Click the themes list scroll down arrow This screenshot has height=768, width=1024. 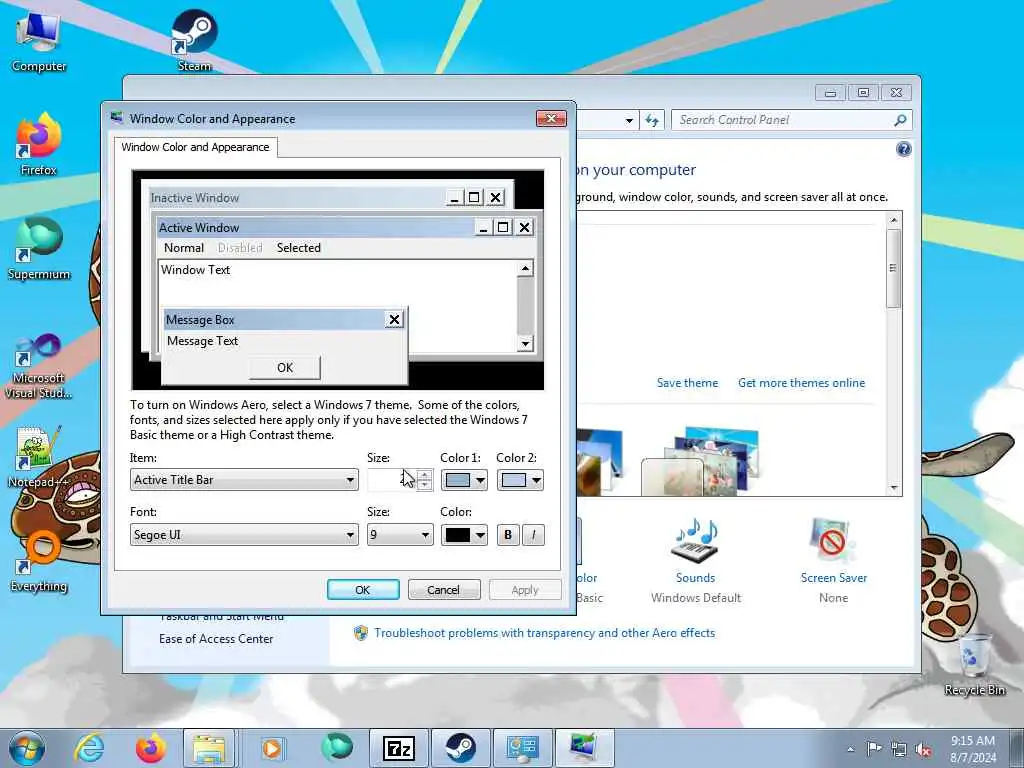coord(894,488)
